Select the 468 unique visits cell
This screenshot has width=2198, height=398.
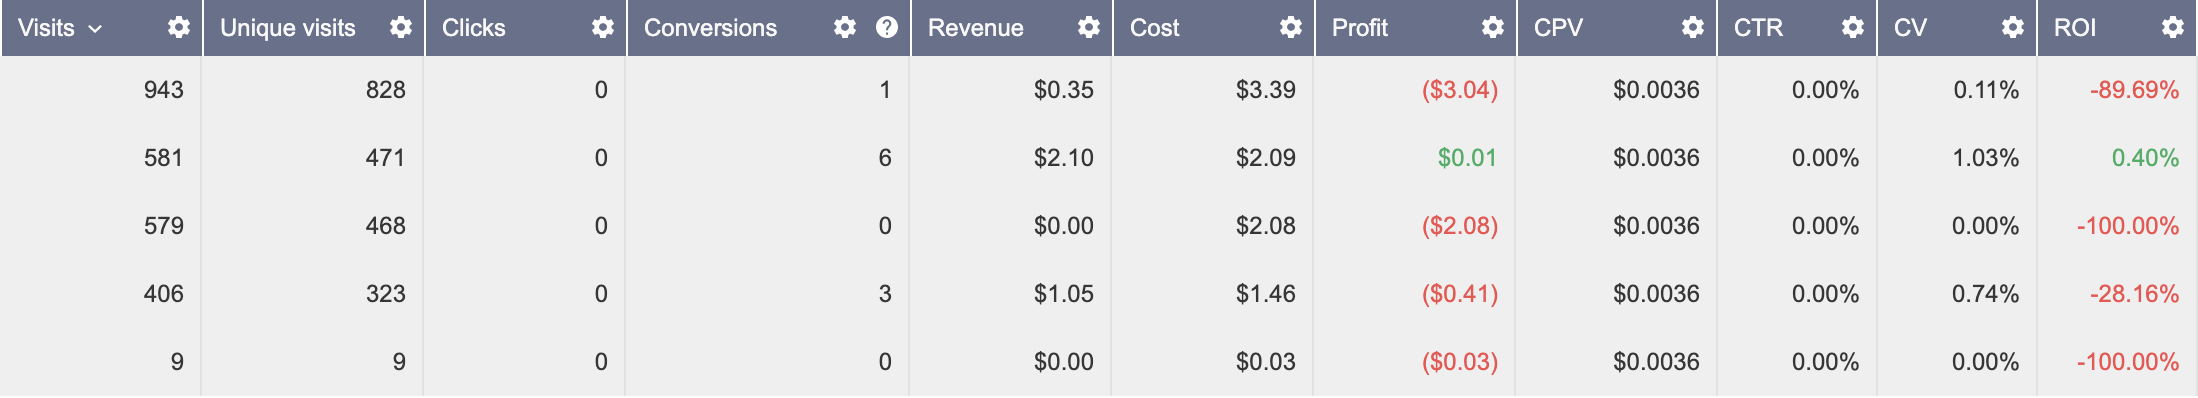[x=386, y=226]
